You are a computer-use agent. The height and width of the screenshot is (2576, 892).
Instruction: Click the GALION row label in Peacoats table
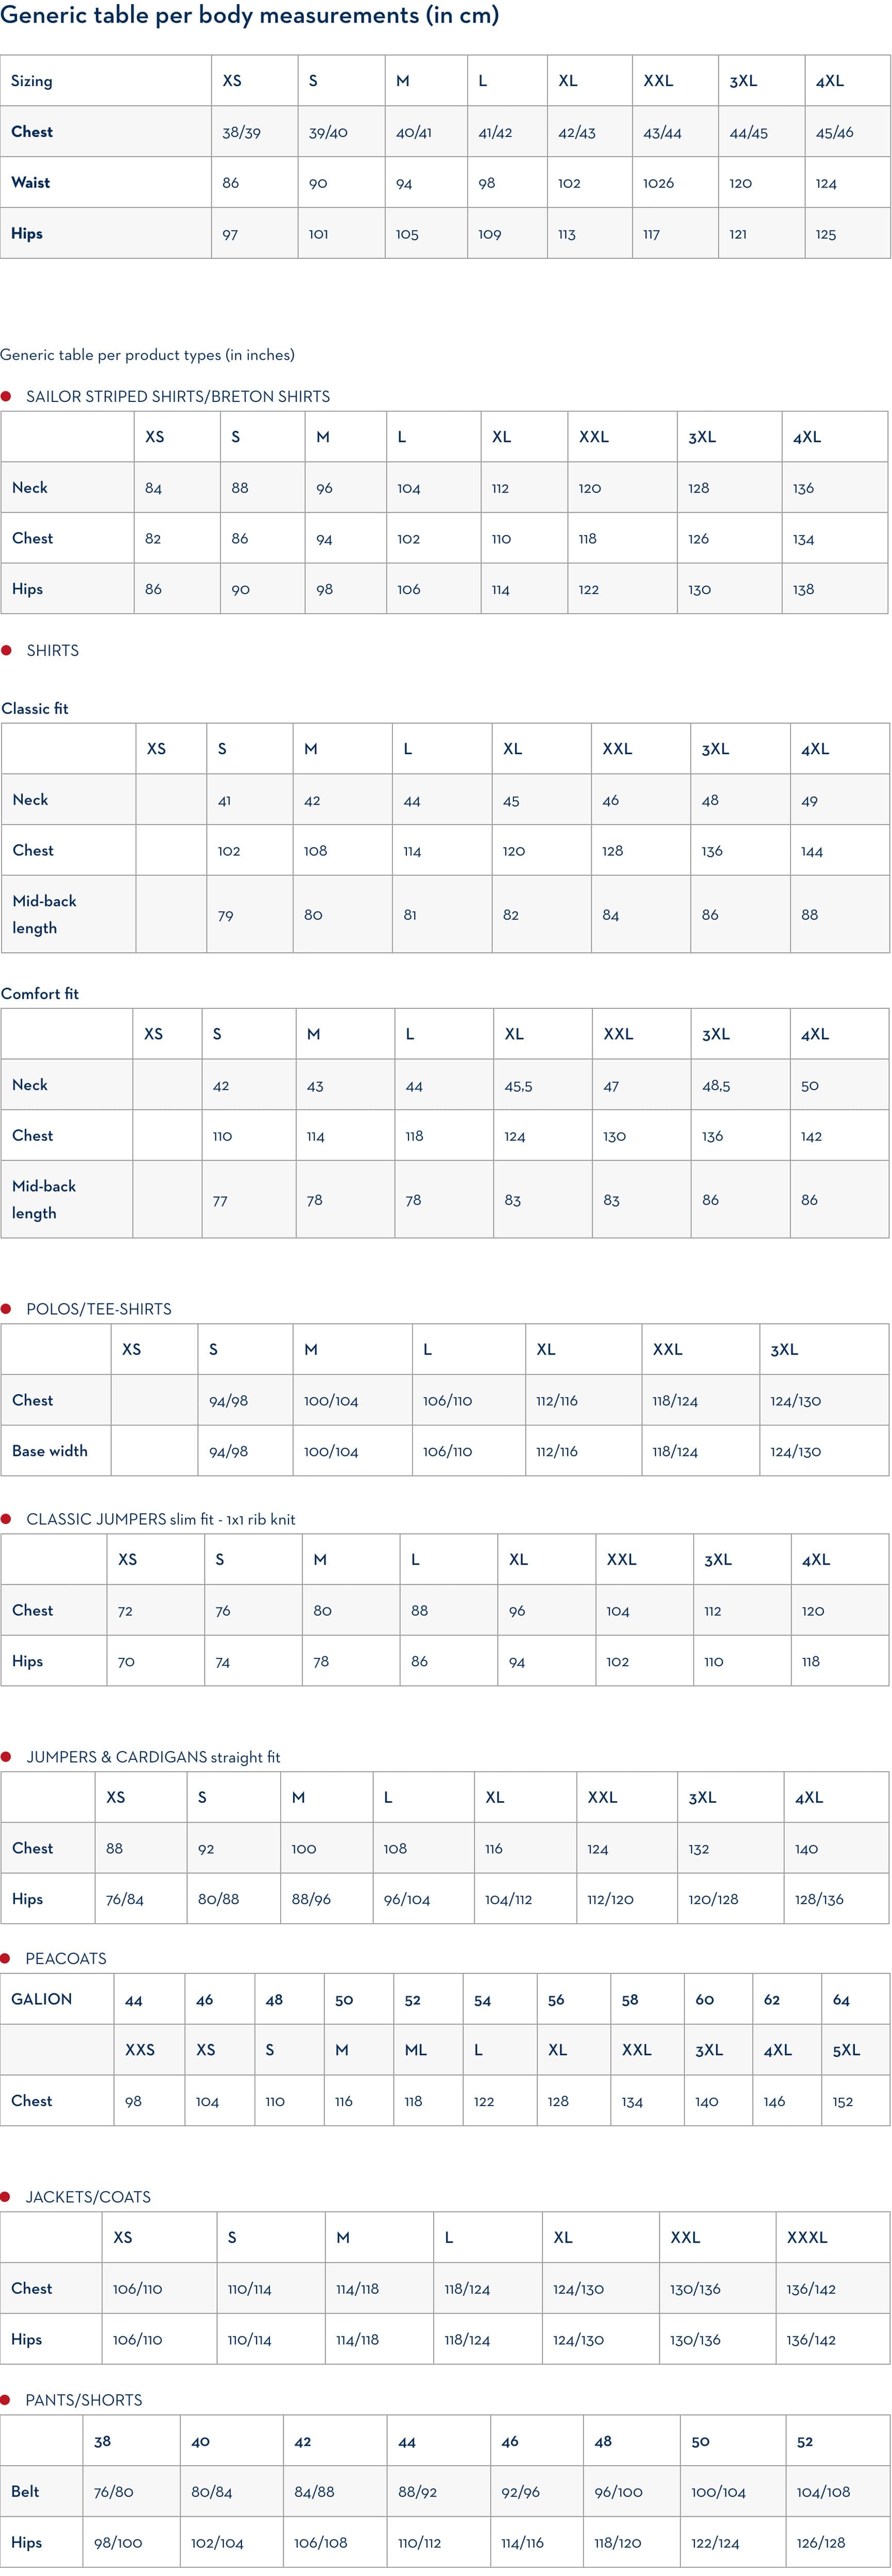[x=42, y=1998]
